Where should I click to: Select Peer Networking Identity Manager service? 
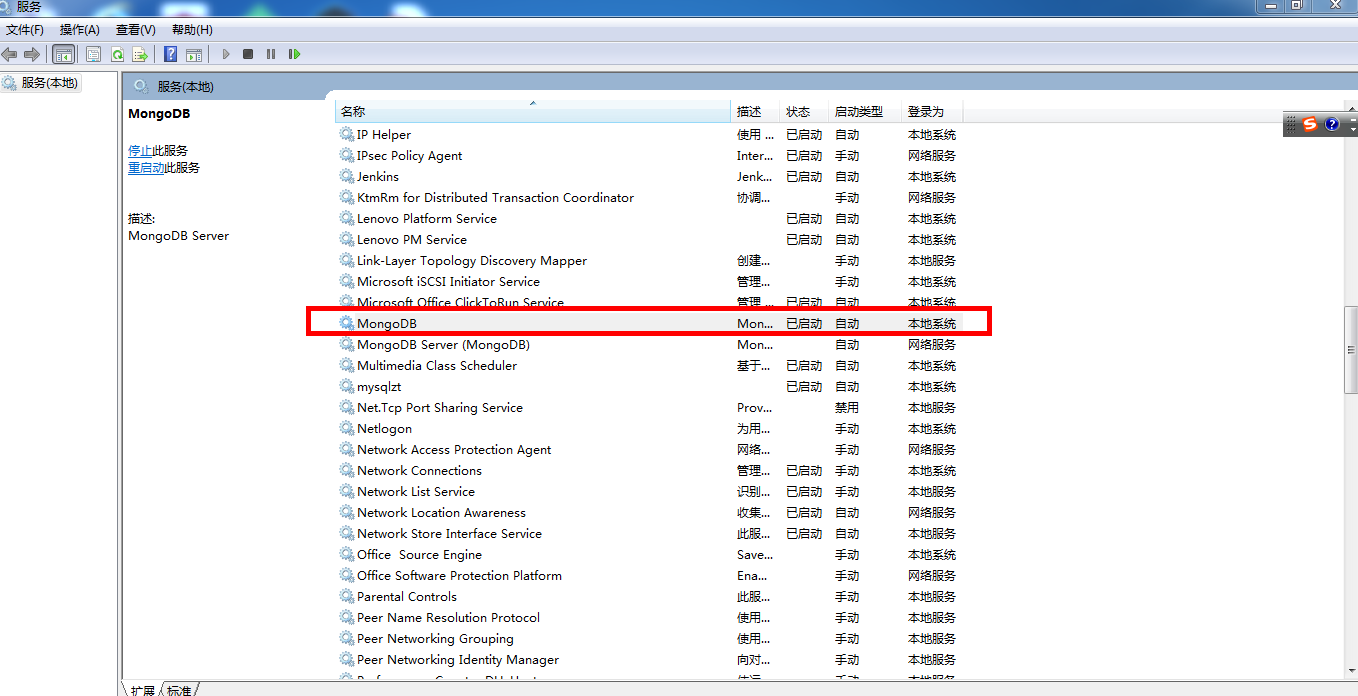point(648,659)
